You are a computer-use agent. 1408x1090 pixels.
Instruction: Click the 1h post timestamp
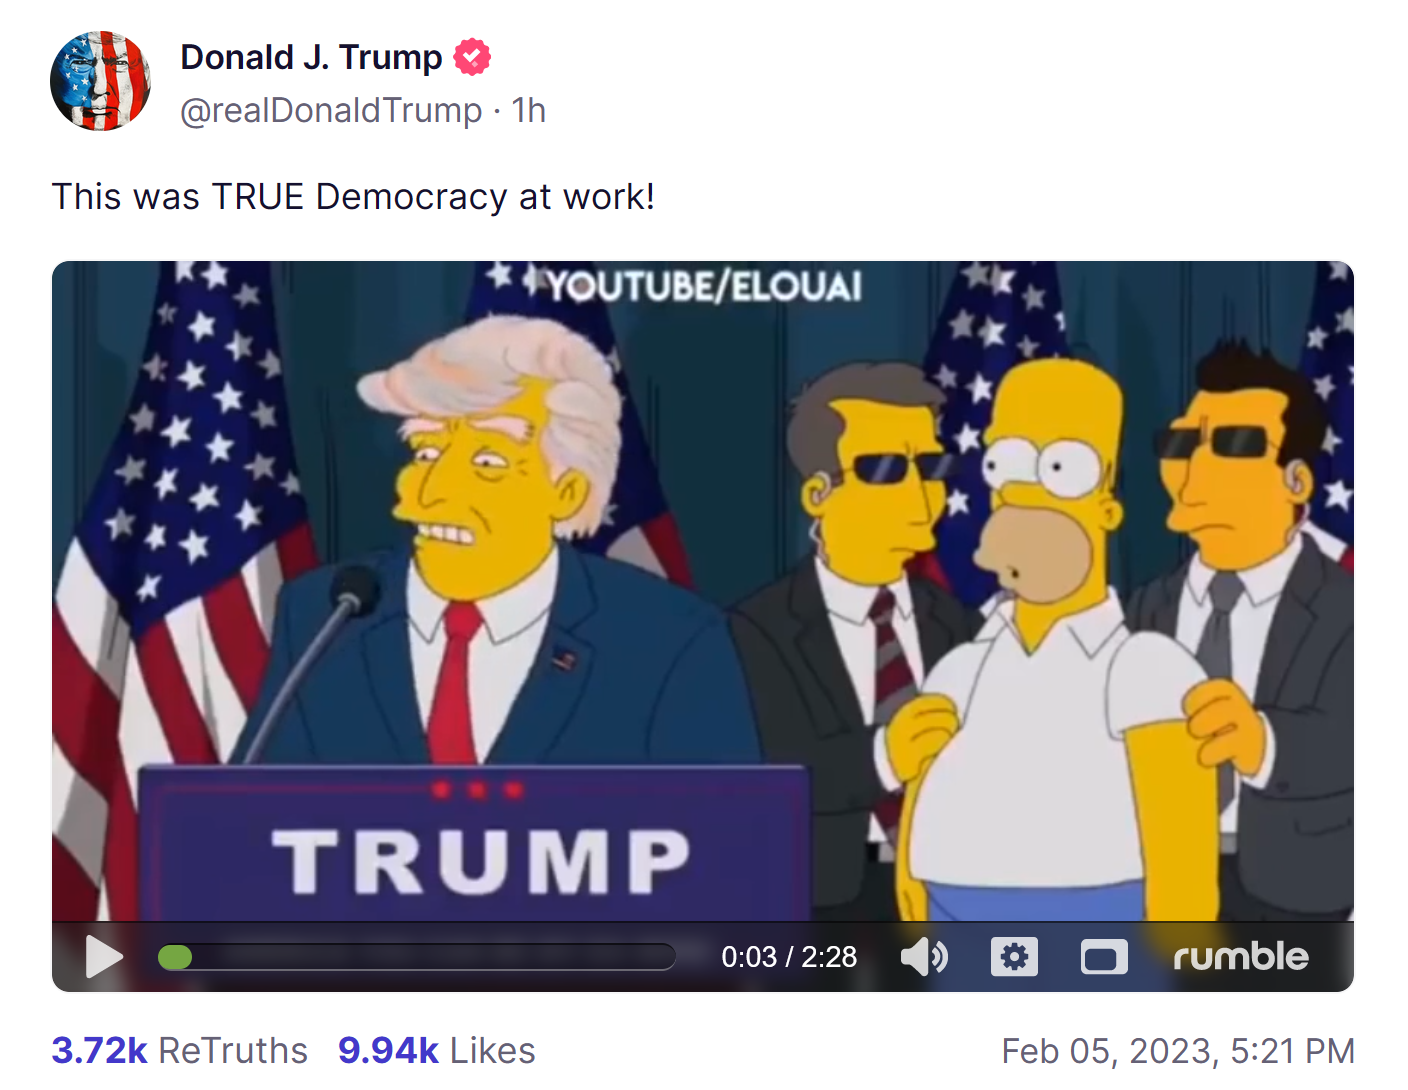(x=529, y=110)
